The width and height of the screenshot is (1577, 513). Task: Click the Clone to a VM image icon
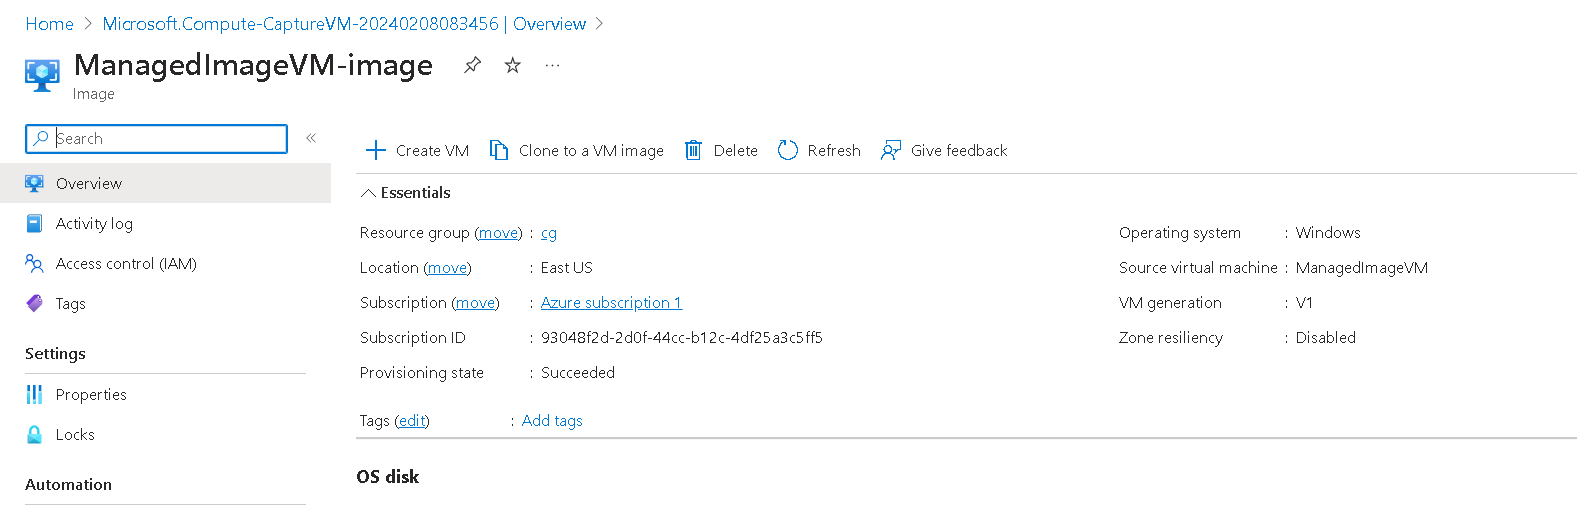(498, 150)
